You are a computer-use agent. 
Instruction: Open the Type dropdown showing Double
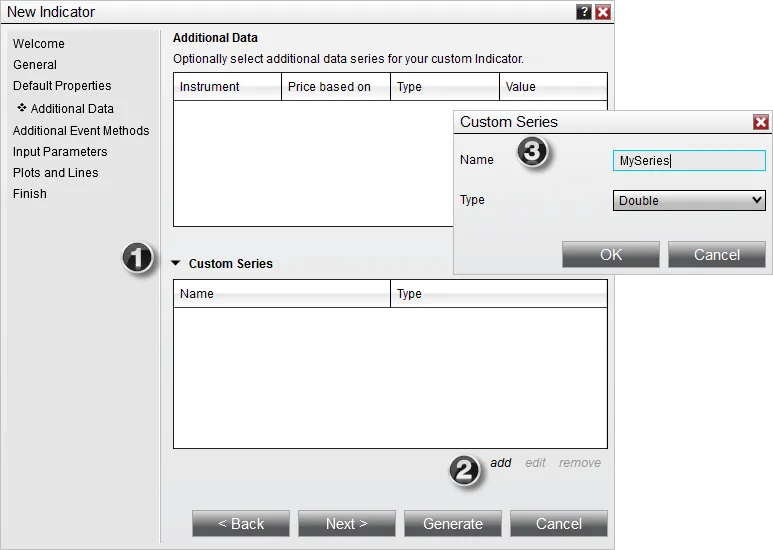[x=689, y=201]
